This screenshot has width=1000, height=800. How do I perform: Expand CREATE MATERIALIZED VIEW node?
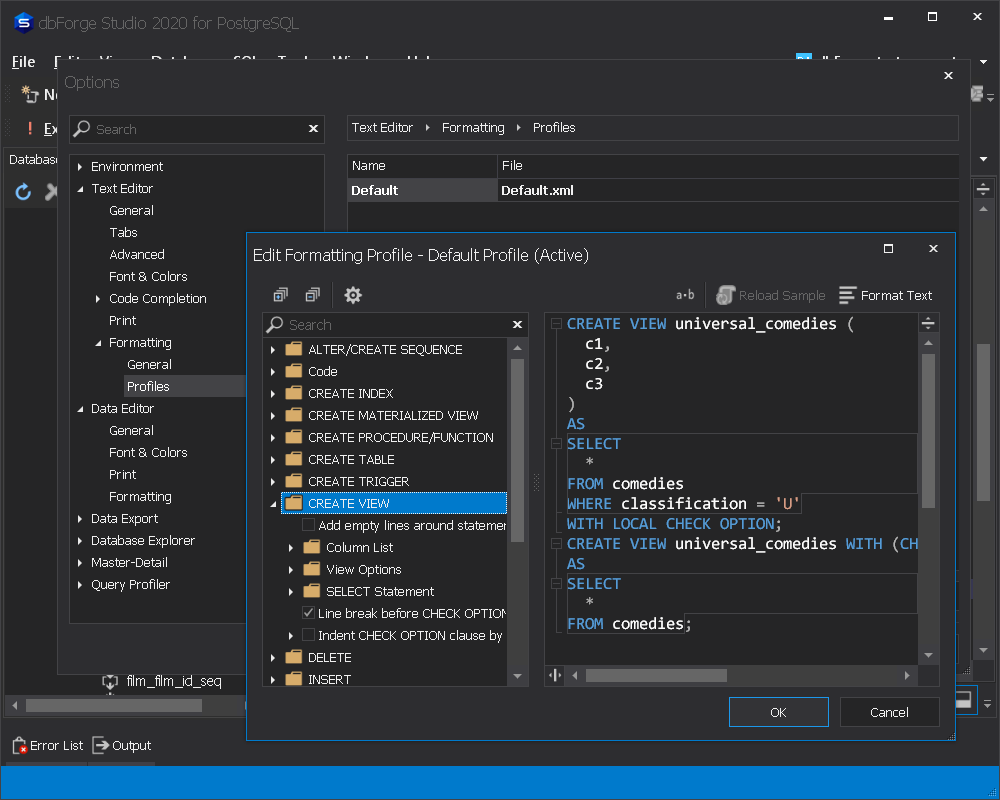pyautogui.click(x=273, y=415)
